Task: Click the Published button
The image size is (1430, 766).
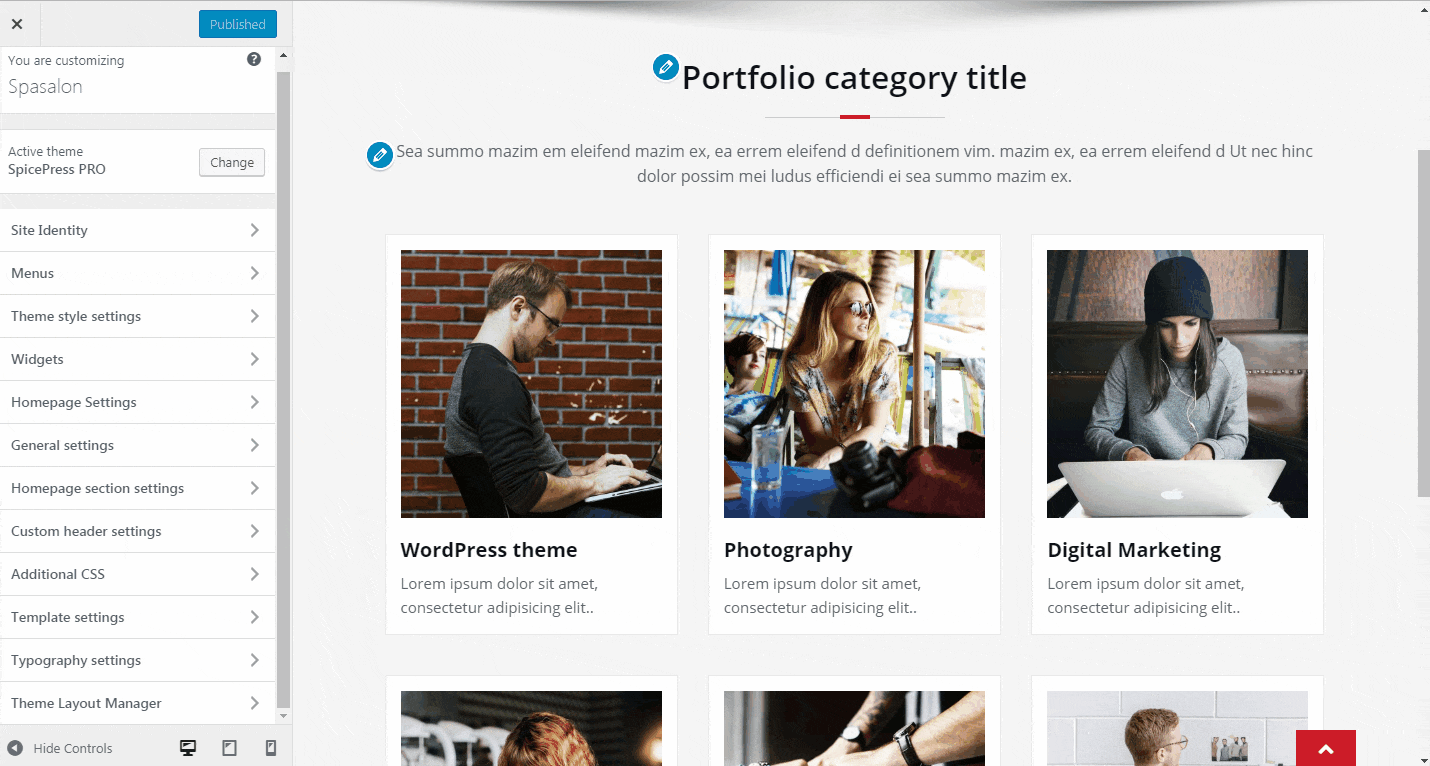Action: click(x=238, y=24)
